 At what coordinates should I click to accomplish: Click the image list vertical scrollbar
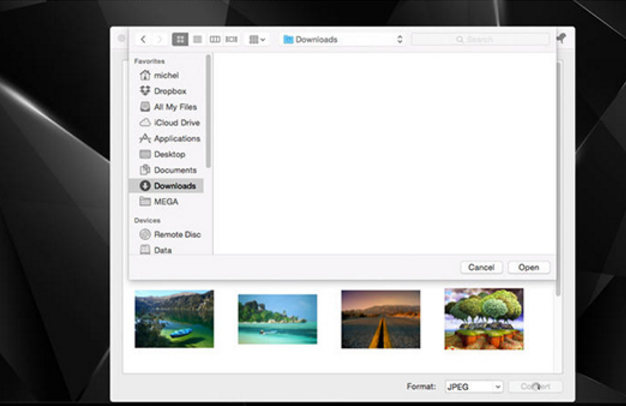coord(559,180)
